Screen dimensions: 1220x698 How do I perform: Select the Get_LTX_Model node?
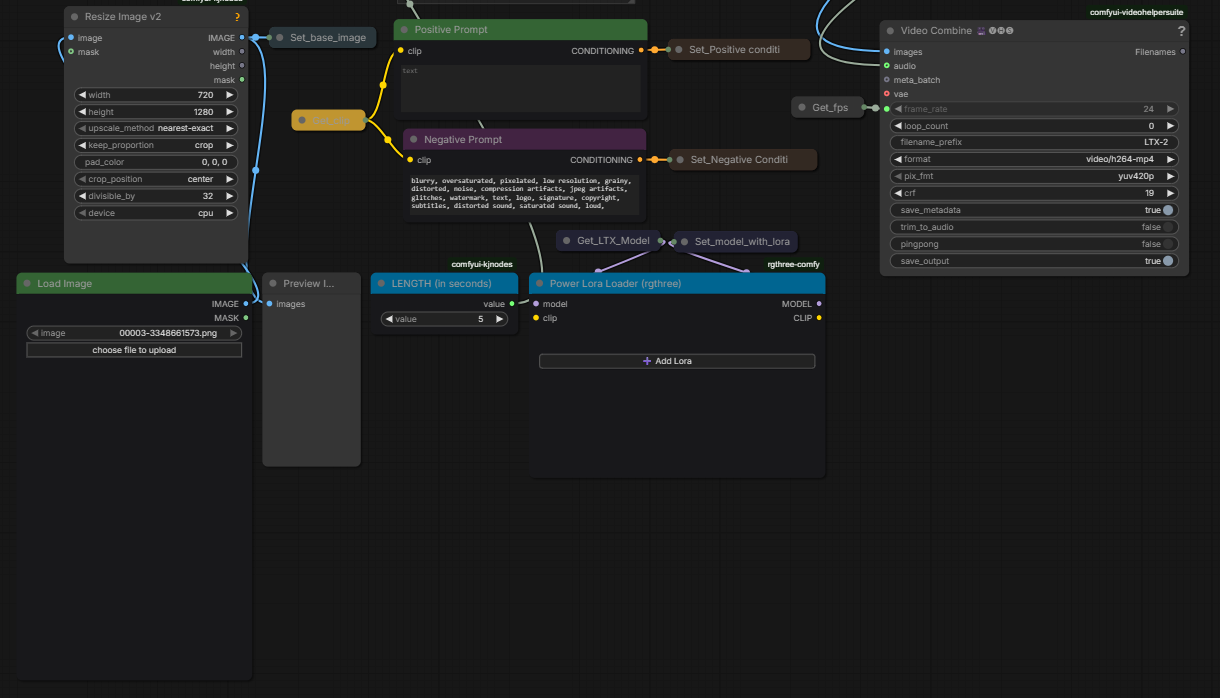612,241
